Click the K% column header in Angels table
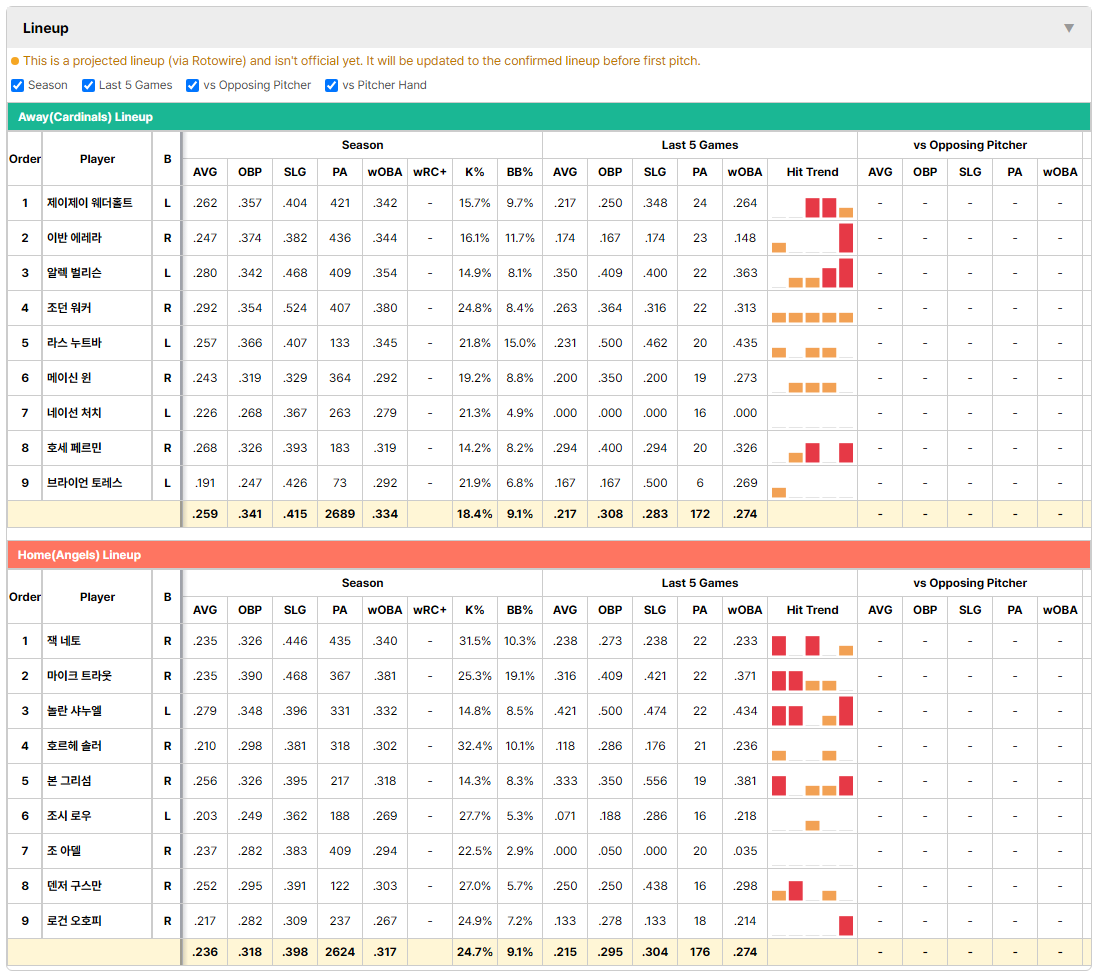Screen dimensions: 1098x977 (x=475, y=610)
